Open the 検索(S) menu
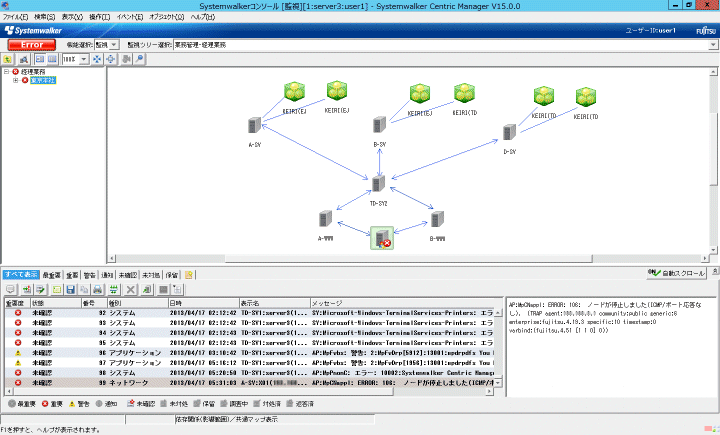 coord(45,17)
